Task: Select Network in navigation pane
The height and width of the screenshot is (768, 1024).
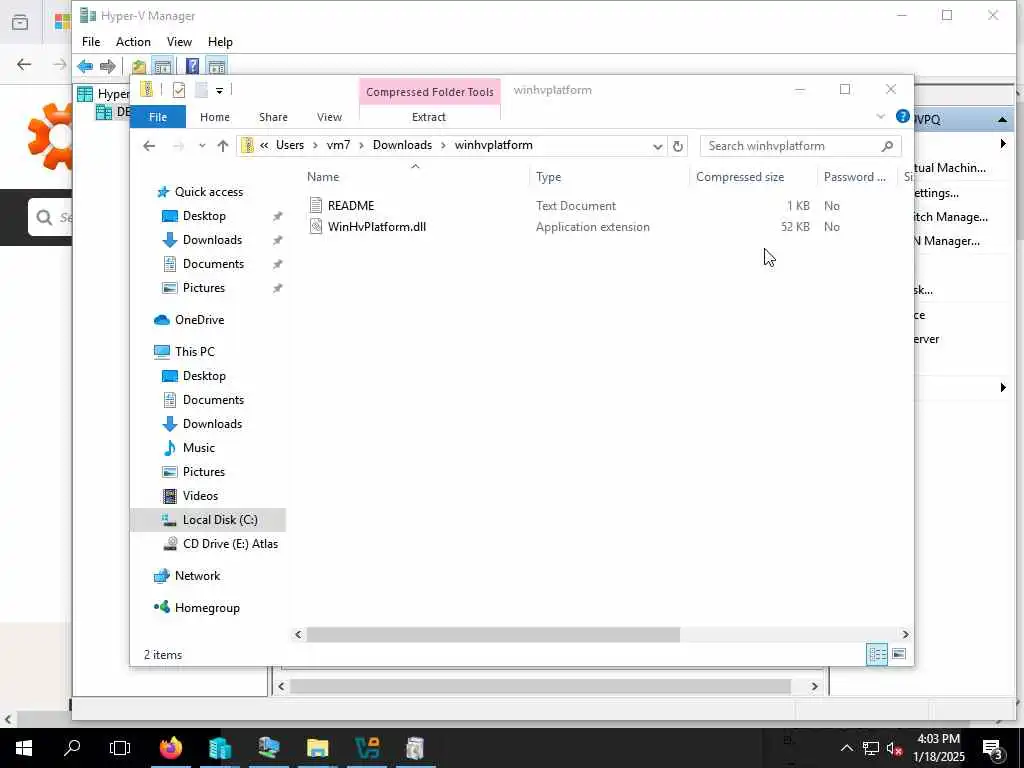Action: 197,576
